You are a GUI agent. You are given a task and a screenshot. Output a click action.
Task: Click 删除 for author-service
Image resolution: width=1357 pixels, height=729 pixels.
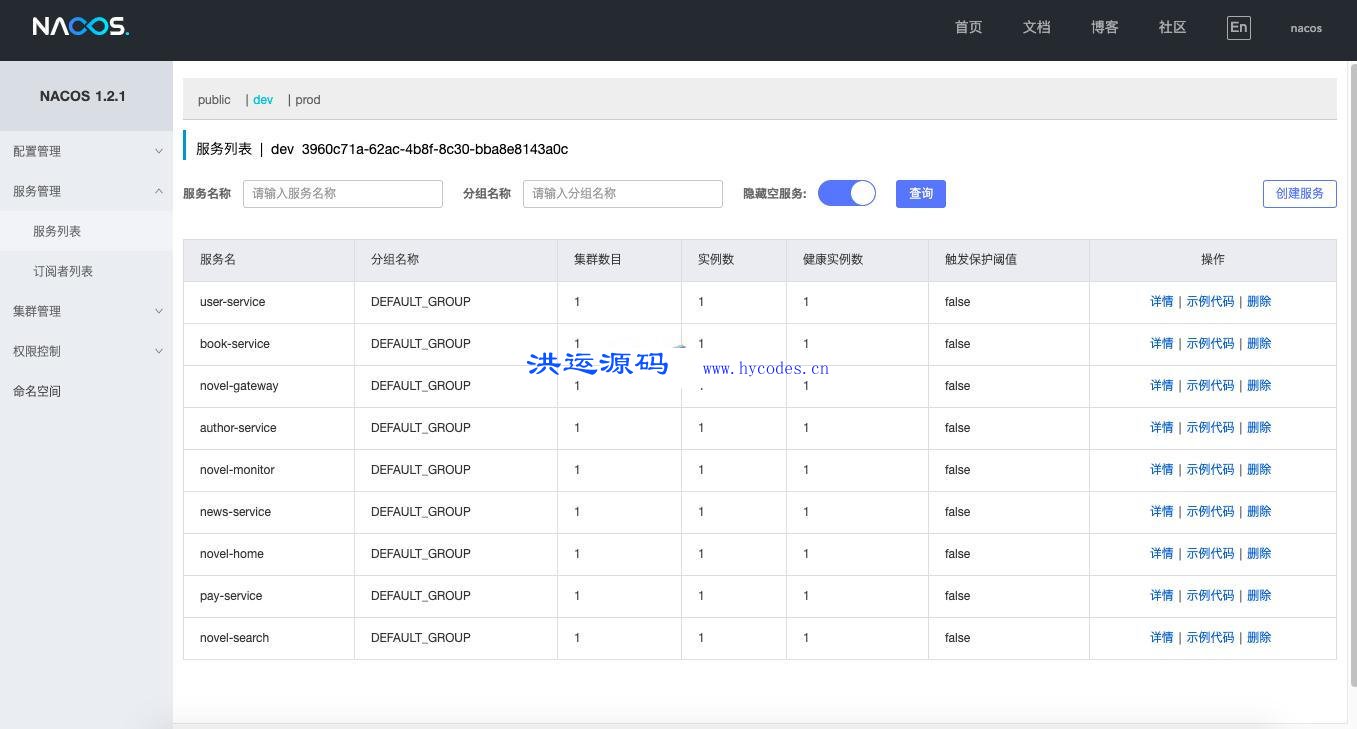point(1259,427)
